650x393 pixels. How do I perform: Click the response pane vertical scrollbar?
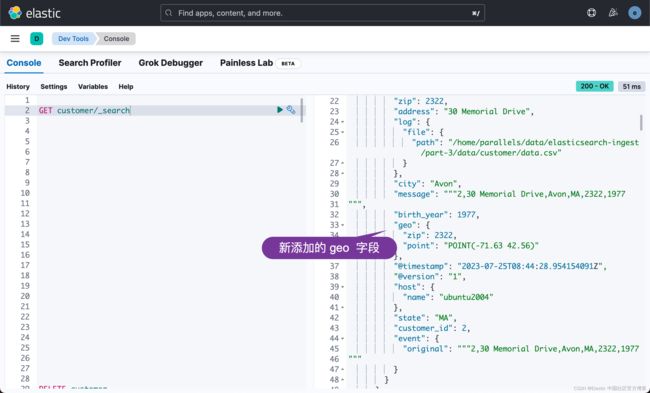pyautogui.click(x=642, y=123)
